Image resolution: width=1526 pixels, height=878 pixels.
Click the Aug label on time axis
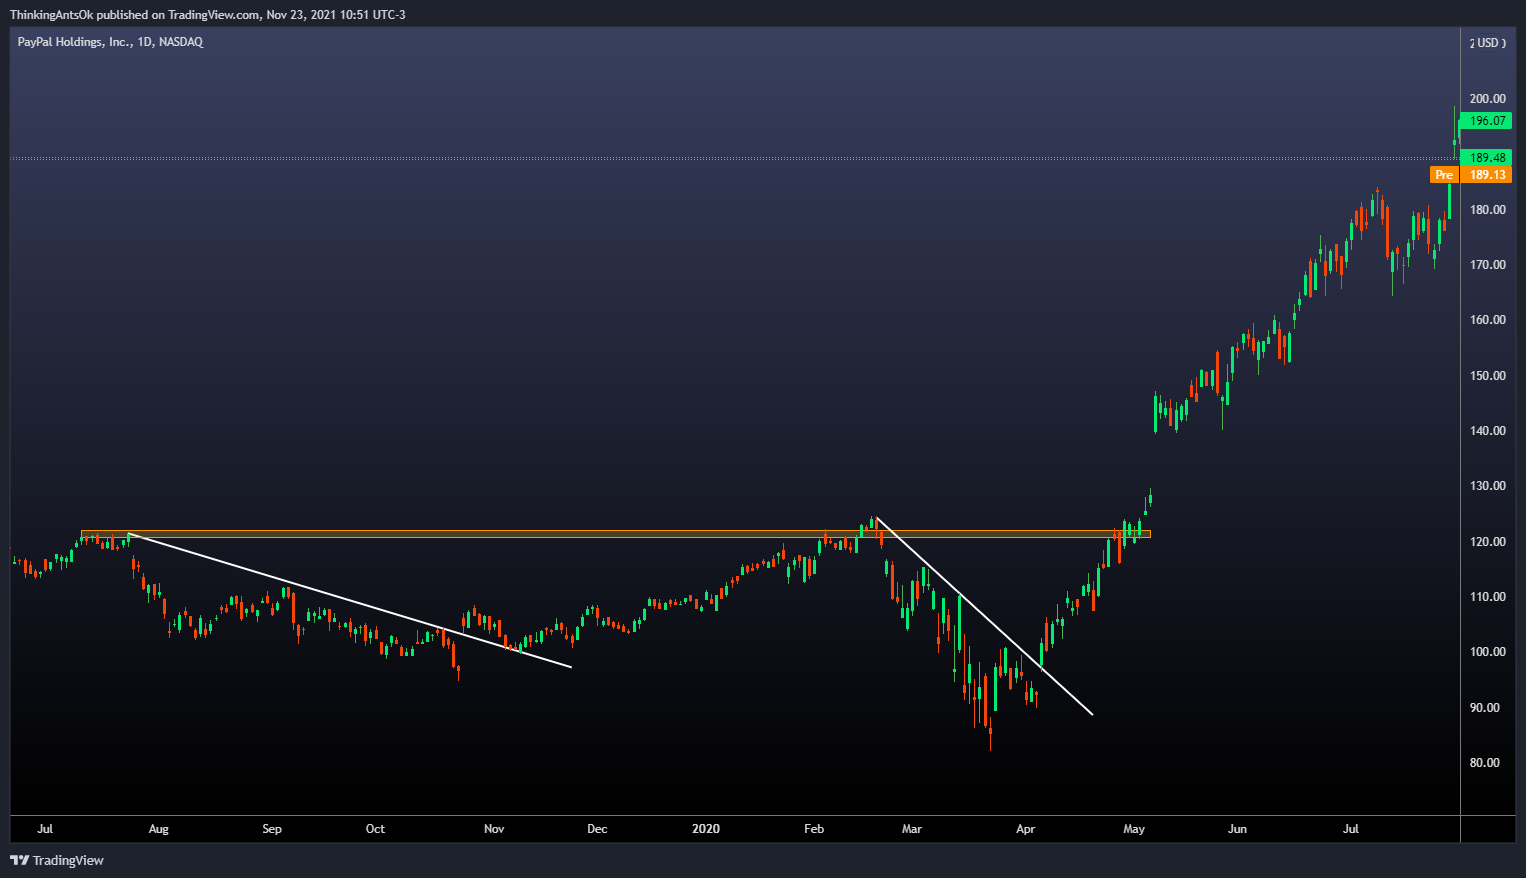[x=158, y=829]
